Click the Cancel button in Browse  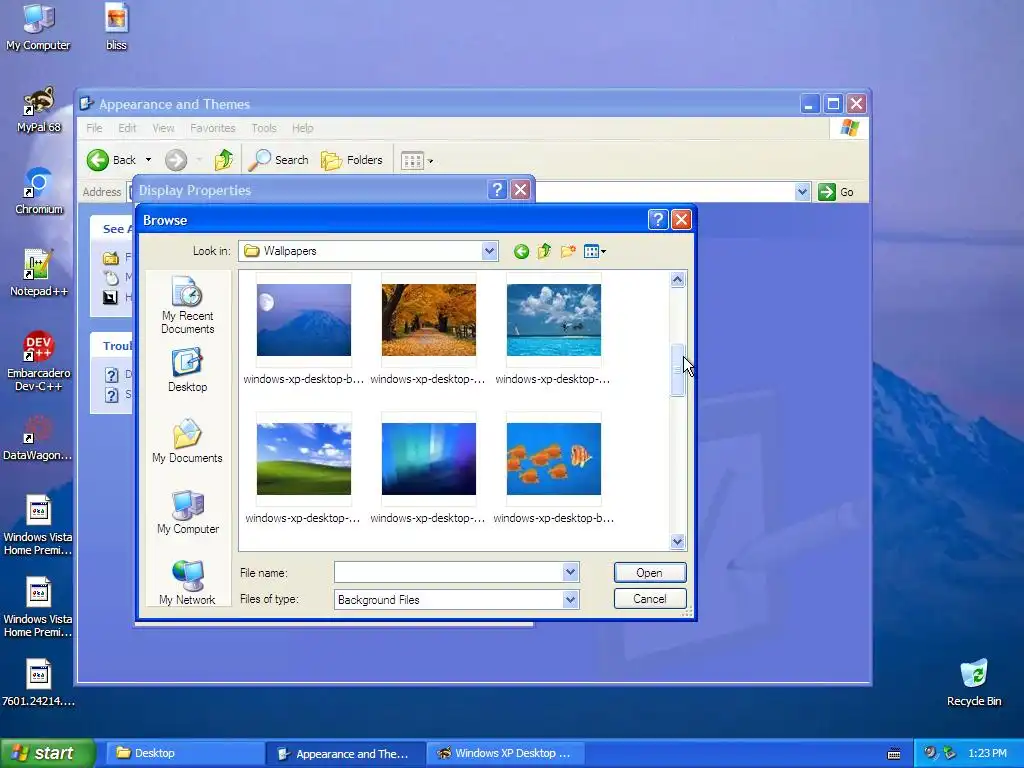pyautogui.click(x=650, y=599)
